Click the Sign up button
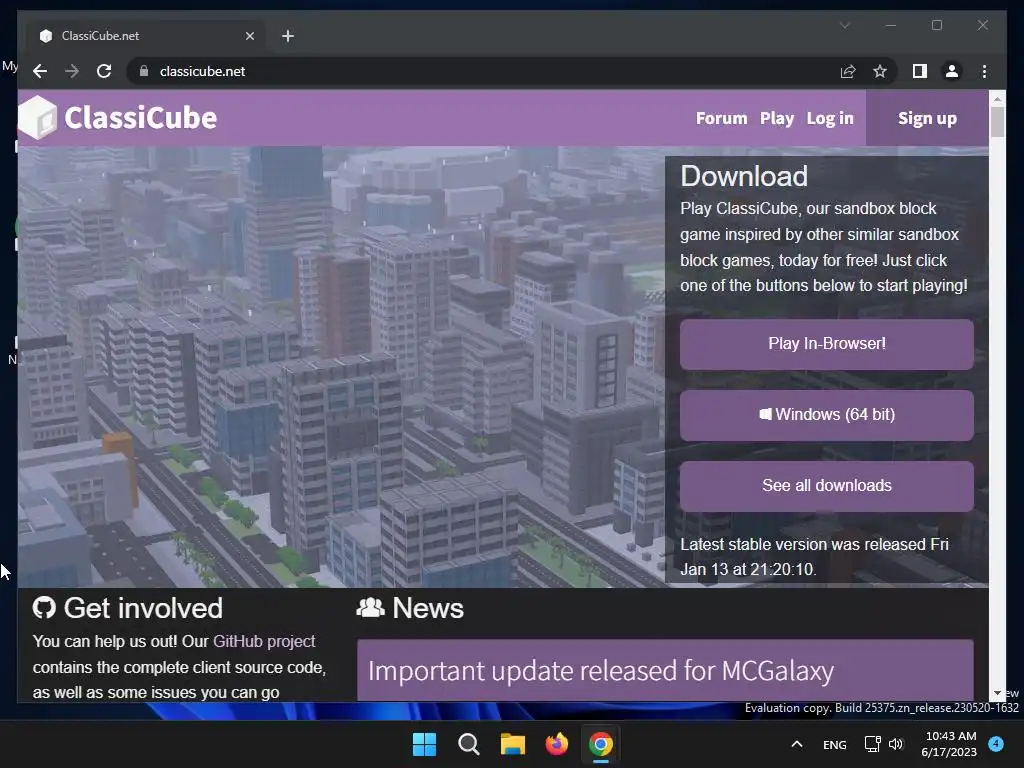This screenshot has width=1024, height=768. pos(927,118)
